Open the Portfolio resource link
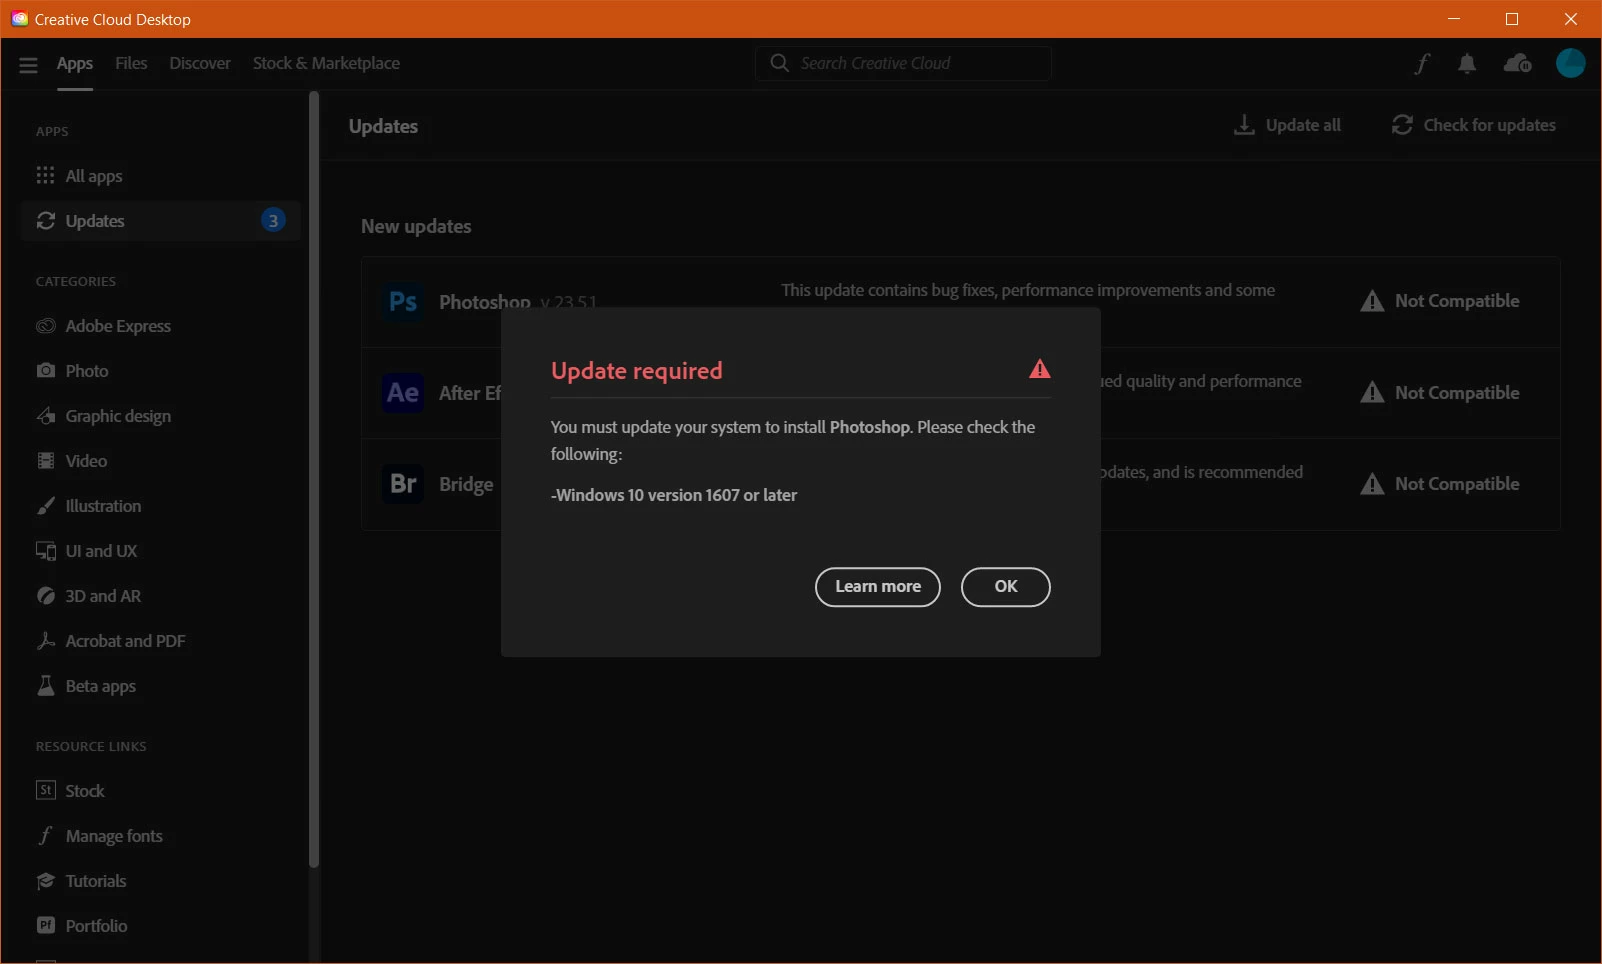 pyautogui.click(x=160, y=926)
